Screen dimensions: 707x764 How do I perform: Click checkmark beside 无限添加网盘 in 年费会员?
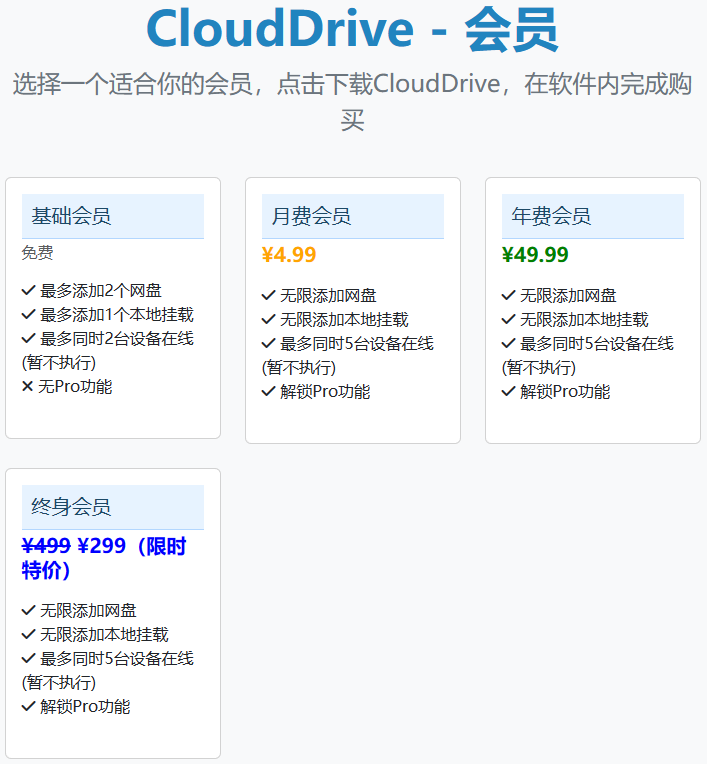pyautogui.click(x=509, y=296)
